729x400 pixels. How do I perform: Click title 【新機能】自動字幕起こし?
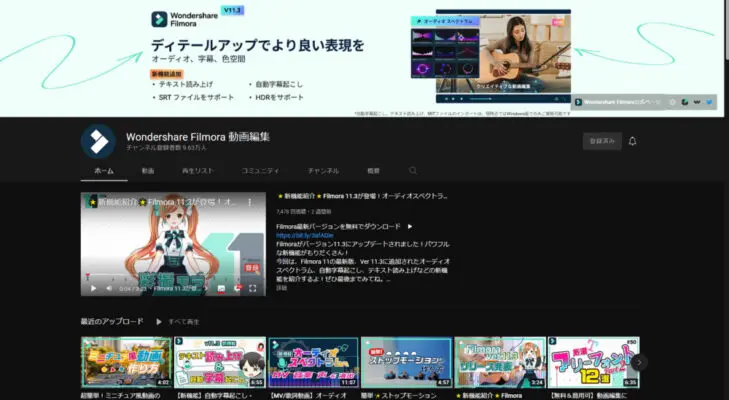tap(213, 396)
